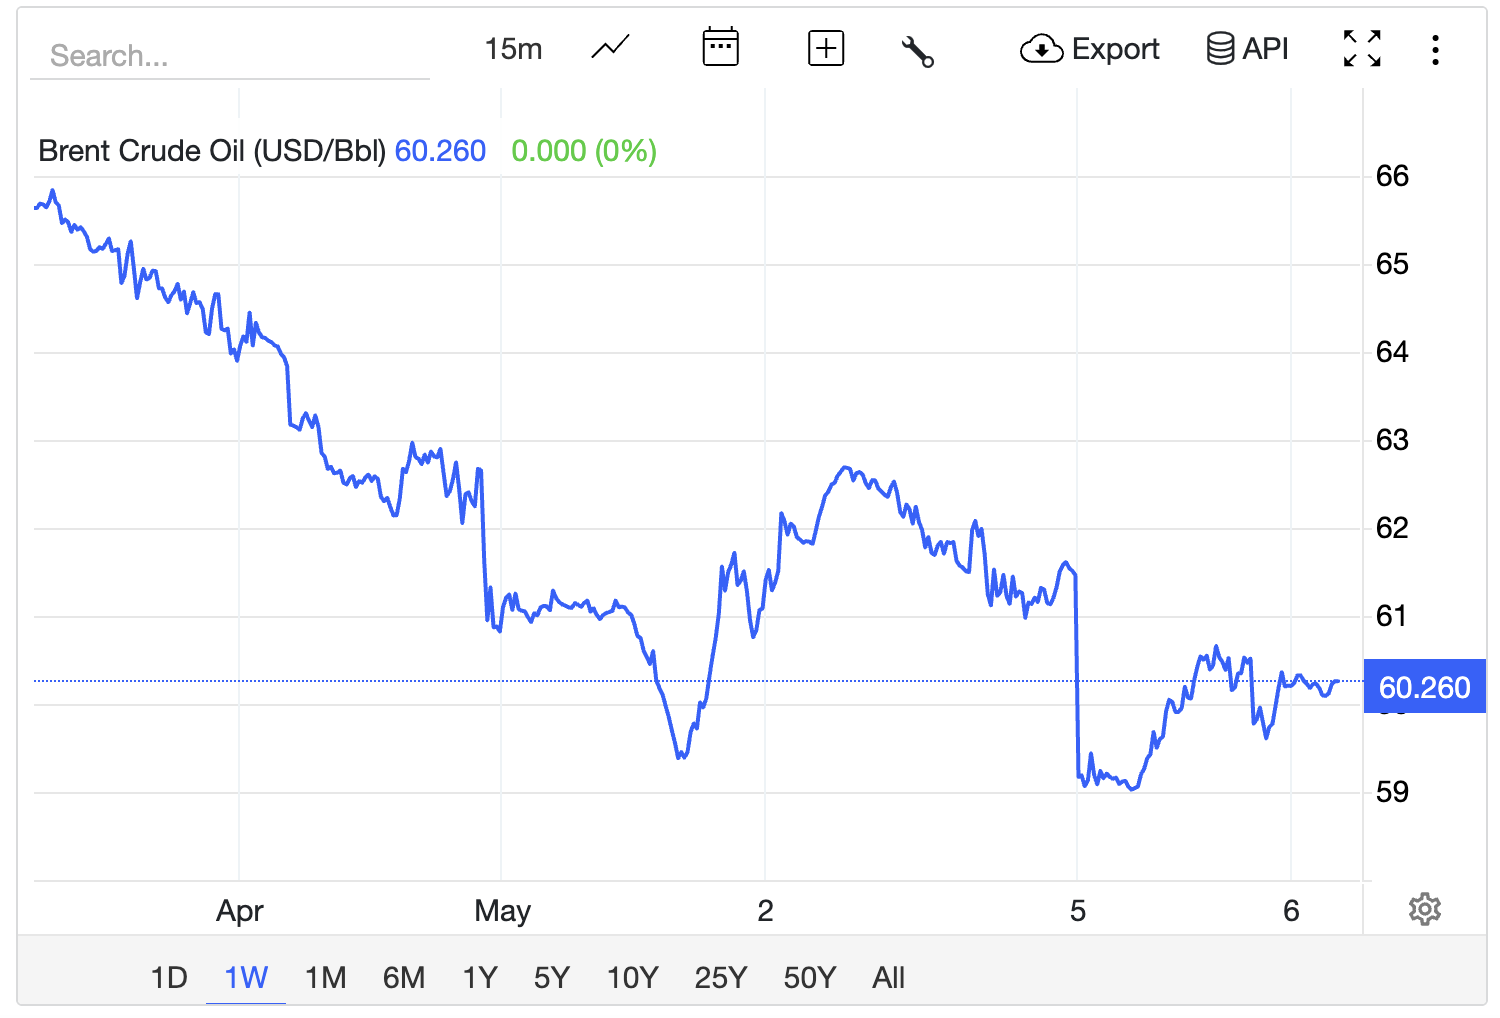Click the Brent Crude Oil (USD/Bbl) title

(x=212, y=151)
